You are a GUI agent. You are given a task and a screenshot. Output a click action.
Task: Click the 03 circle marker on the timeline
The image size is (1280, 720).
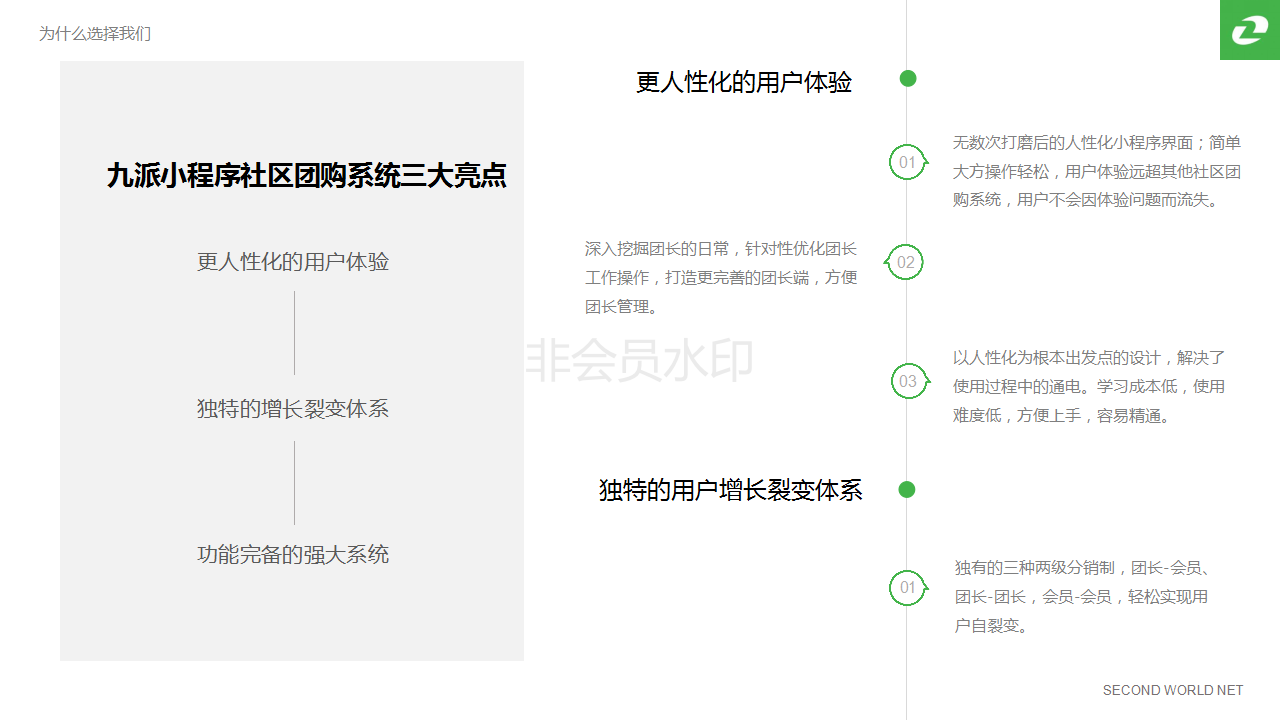coord(909,381)
